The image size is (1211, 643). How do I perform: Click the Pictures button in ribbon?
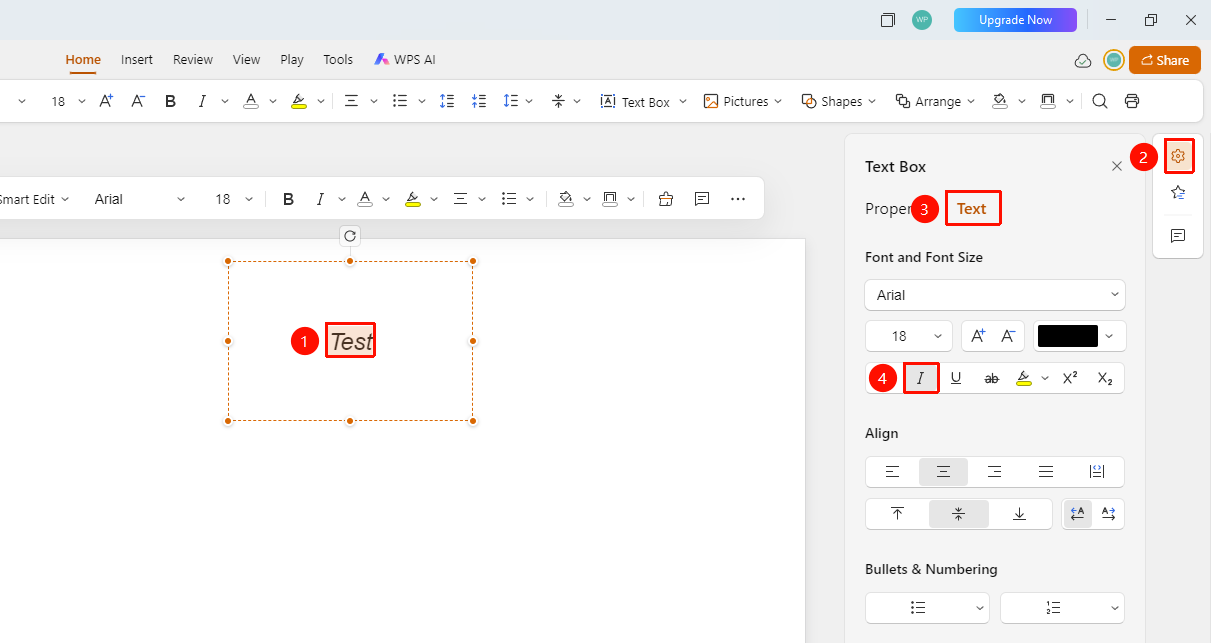pyautogui.click(x=736, y=101)
